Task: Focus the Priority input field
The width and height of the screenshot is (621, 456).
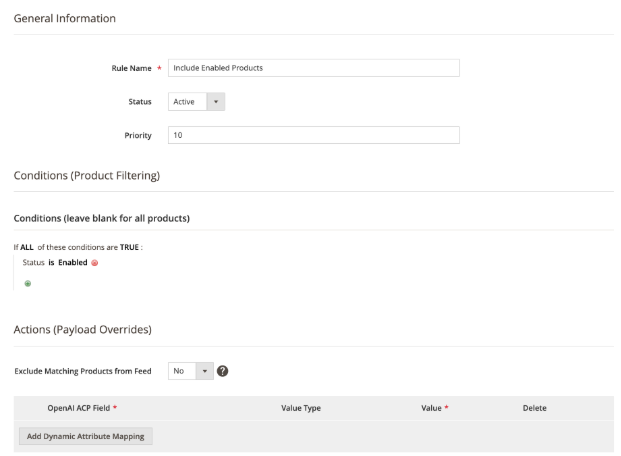Action: (x=314, y=135)
